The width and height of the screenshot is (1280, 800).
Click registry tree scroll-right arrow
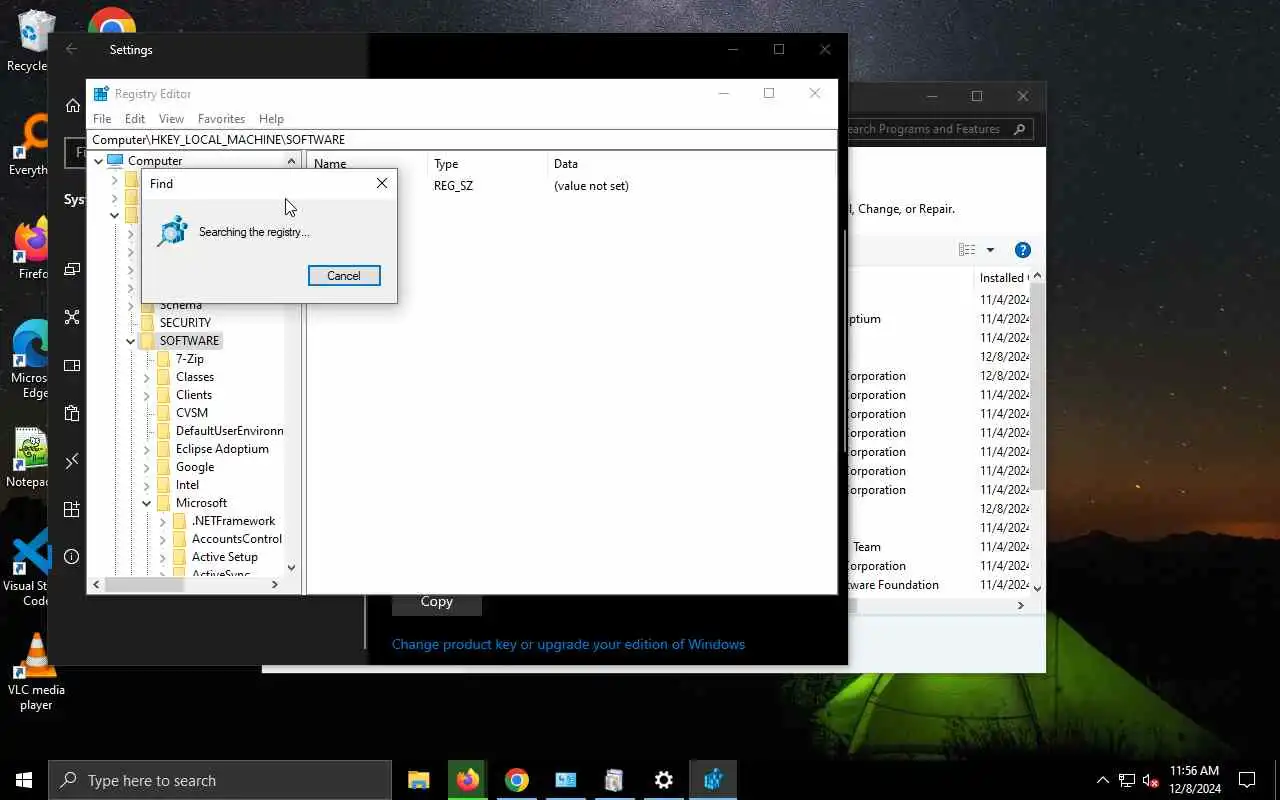(275, 584)
